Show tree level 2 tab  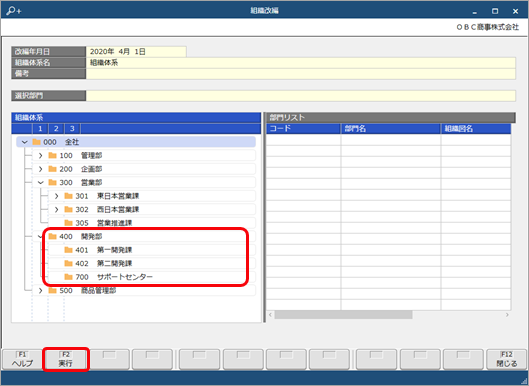pos(56,129)
